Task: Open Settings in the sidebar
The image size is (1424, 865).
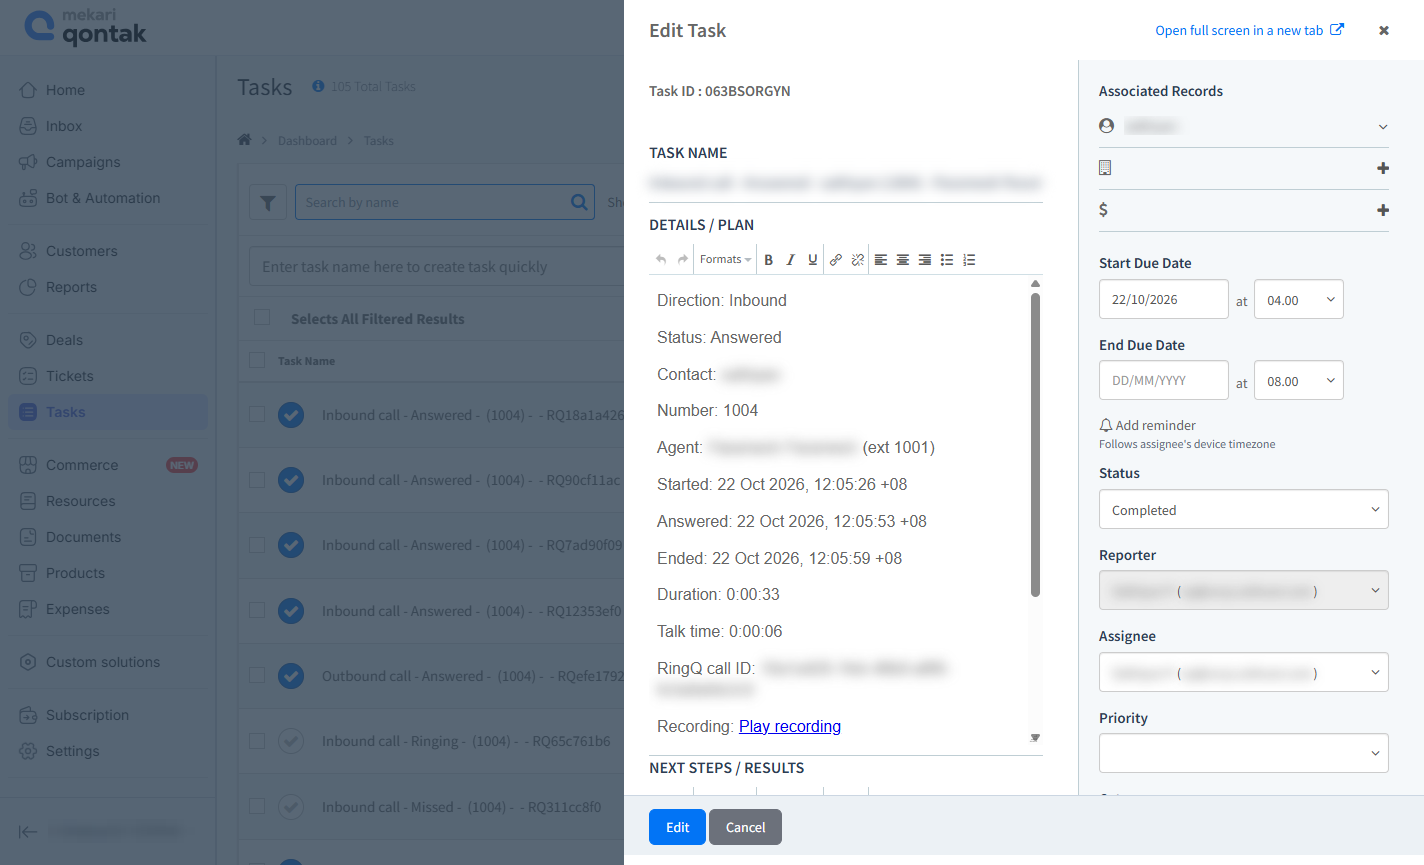Action: click(x=72, y=751)
